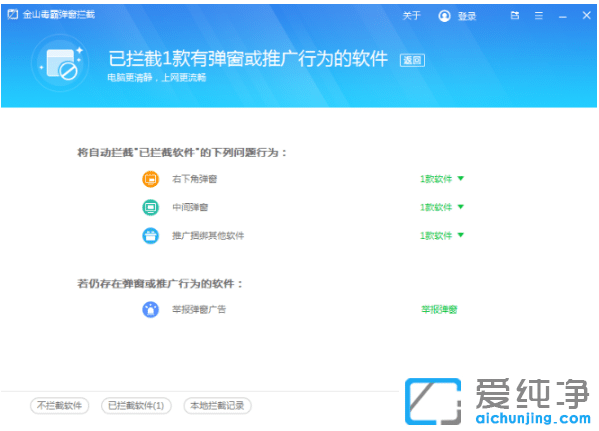Viewport: 599px width, 431px height.
Task: Open the hamburger main menu icon
Action: coord(539,16)
